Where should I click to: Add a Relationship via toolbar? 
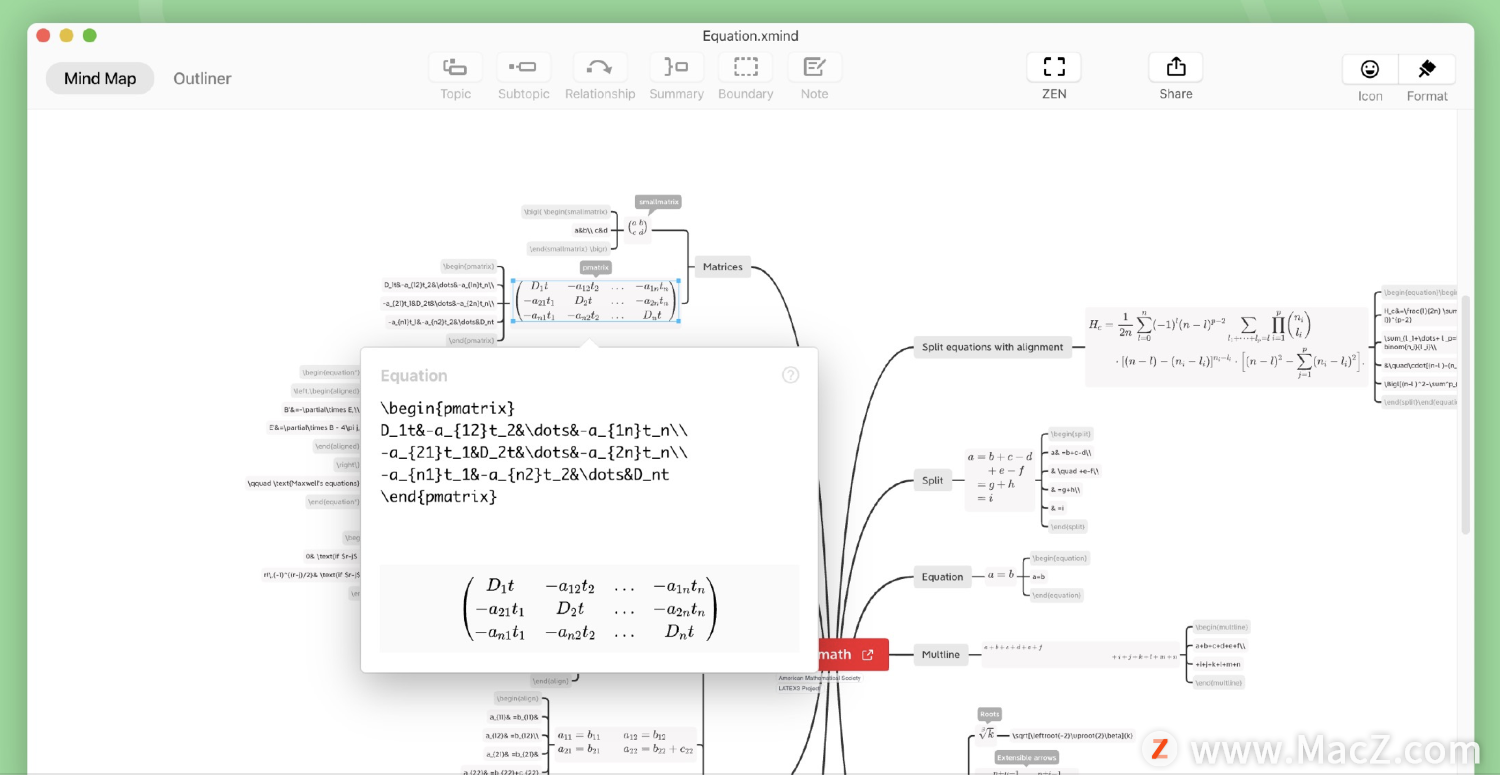tap(599, 68)
